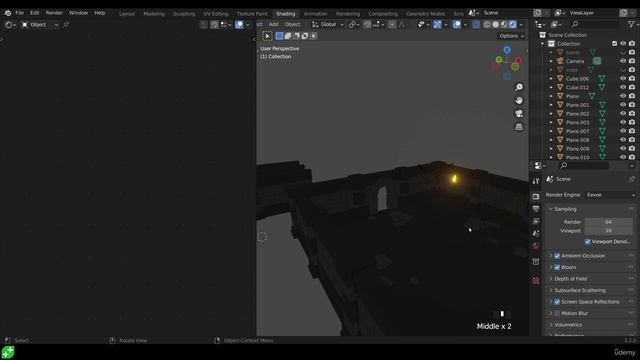
Task: Expand Cube.006 in the outliner
Action: pyautogui.click(x=551, y=79)
